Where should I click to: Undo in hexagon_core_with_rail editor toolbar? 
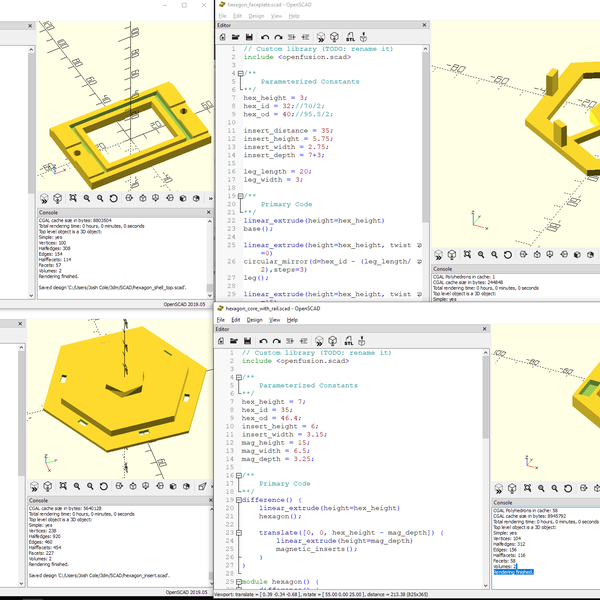click(263, 341)
